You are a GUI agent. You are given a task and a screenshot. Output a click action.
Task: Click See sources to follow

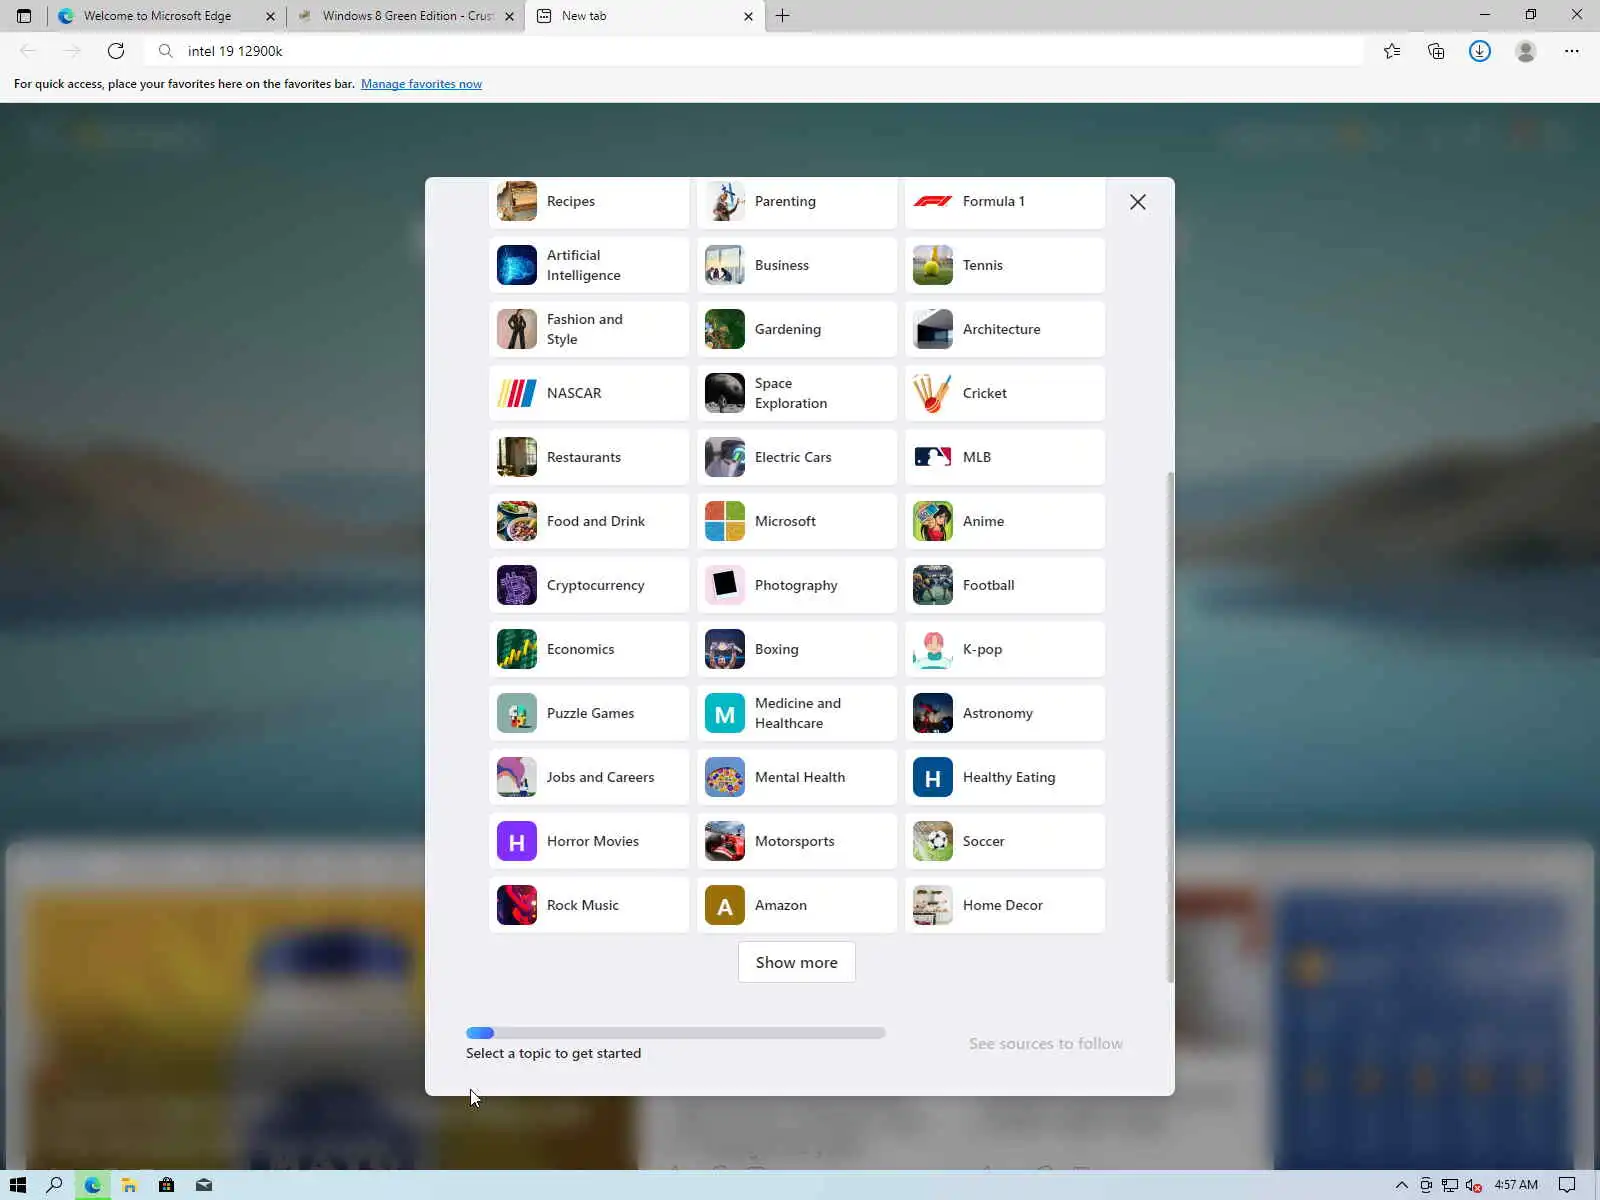point(1046,1044)
